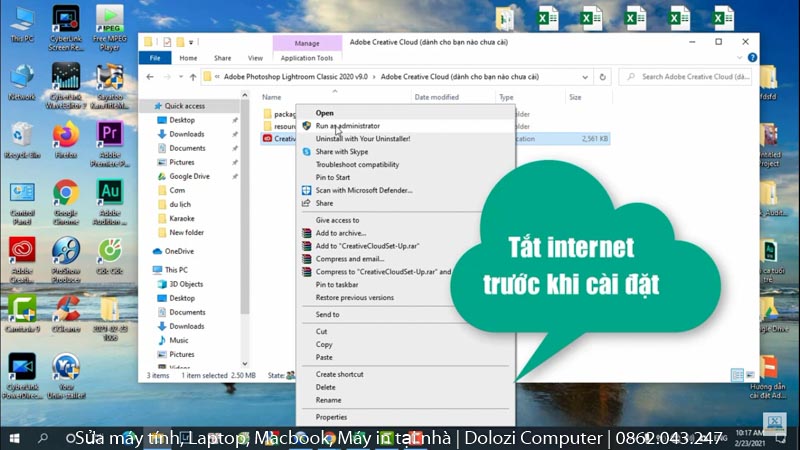Launch Google Chrome desktop icon
Image resolution: width=800 pixels, height=450 pixels.
tap(66, 197)
